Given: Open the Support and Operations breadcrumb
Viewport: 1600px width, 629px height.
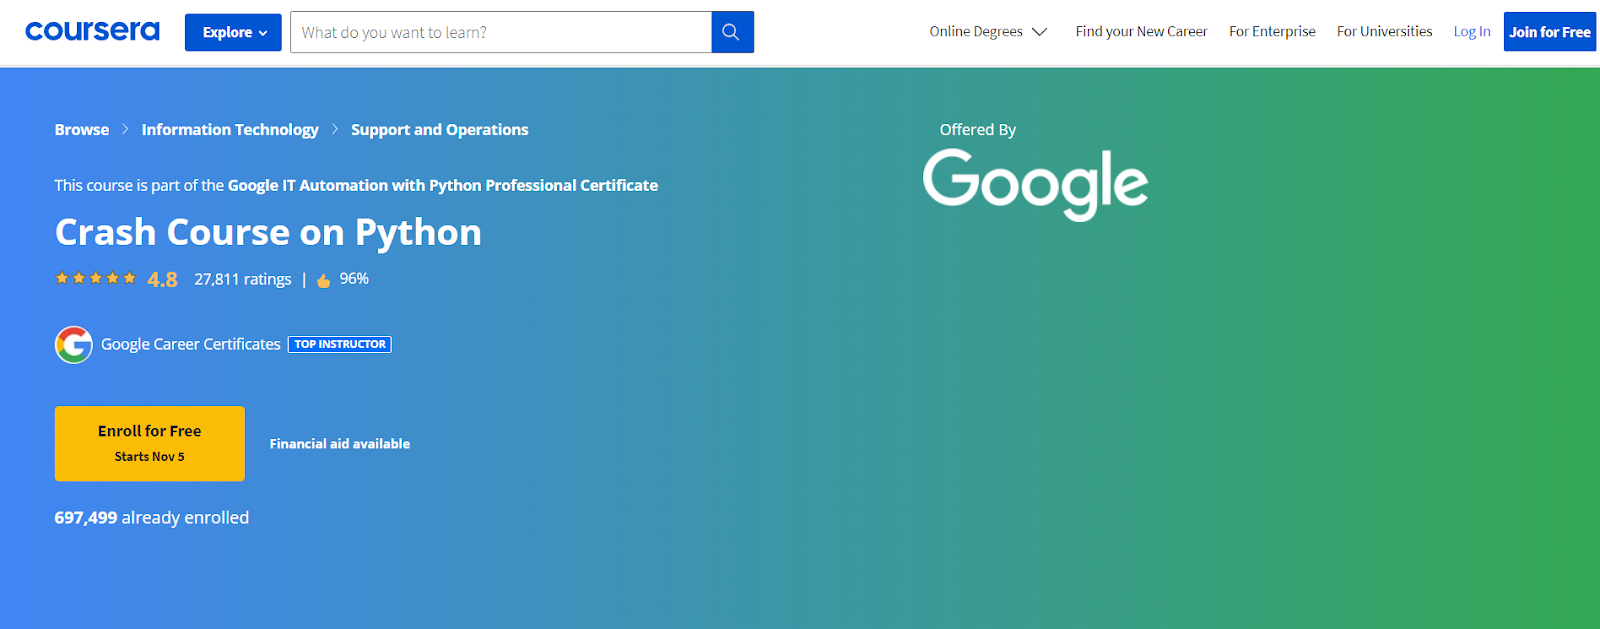Looking at the screenshot, I should 439,130.
